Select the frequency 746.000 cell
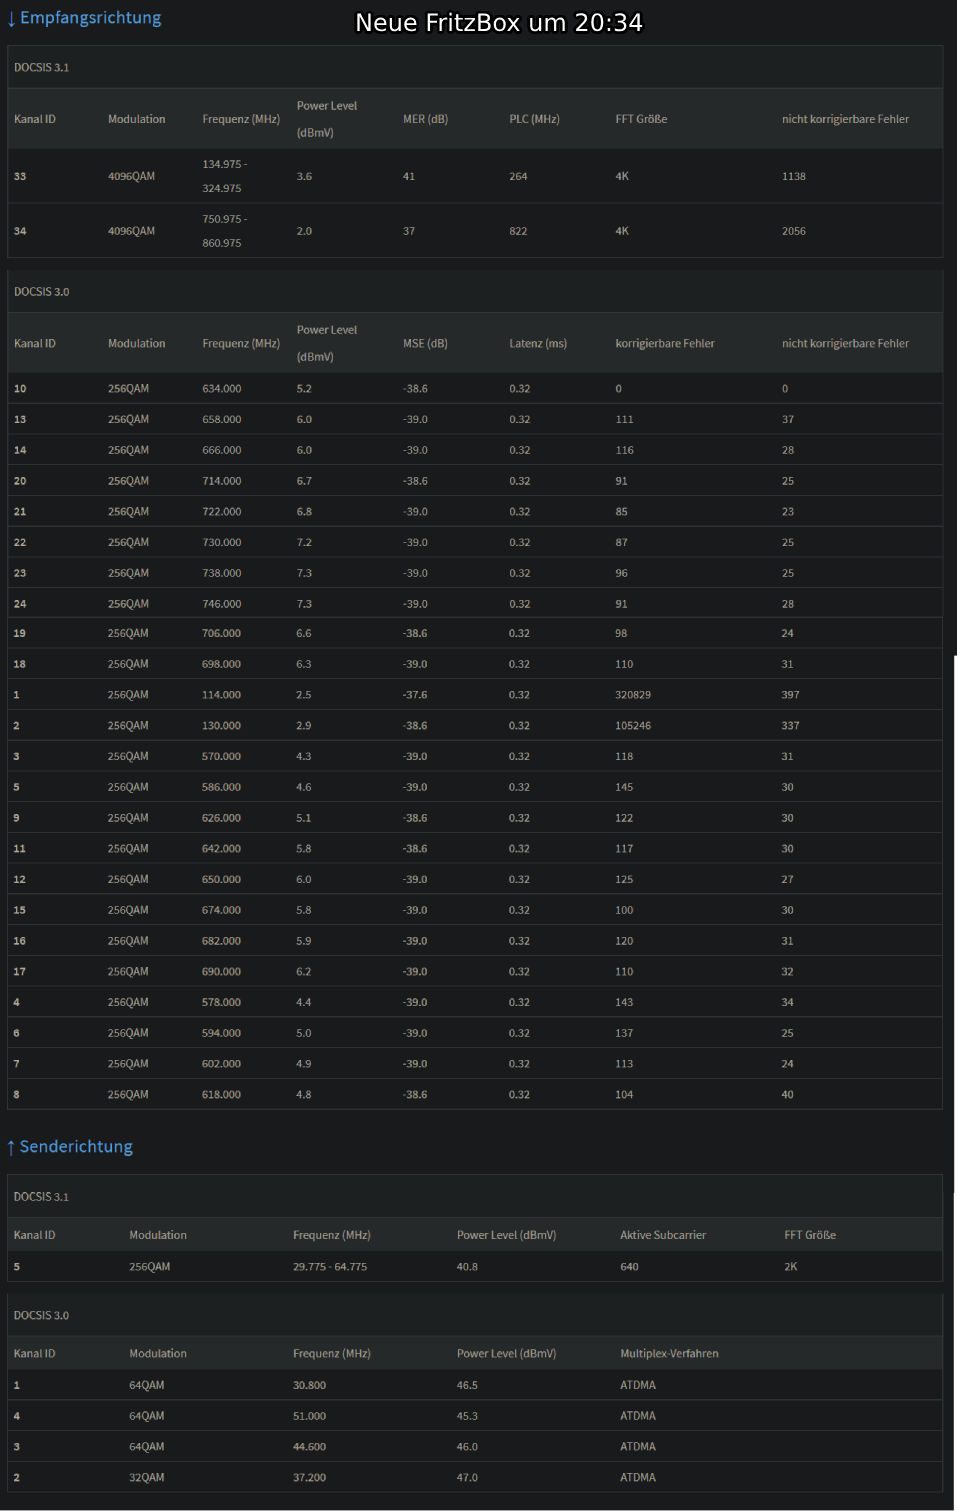The image size is (957, 1511). 222,604
